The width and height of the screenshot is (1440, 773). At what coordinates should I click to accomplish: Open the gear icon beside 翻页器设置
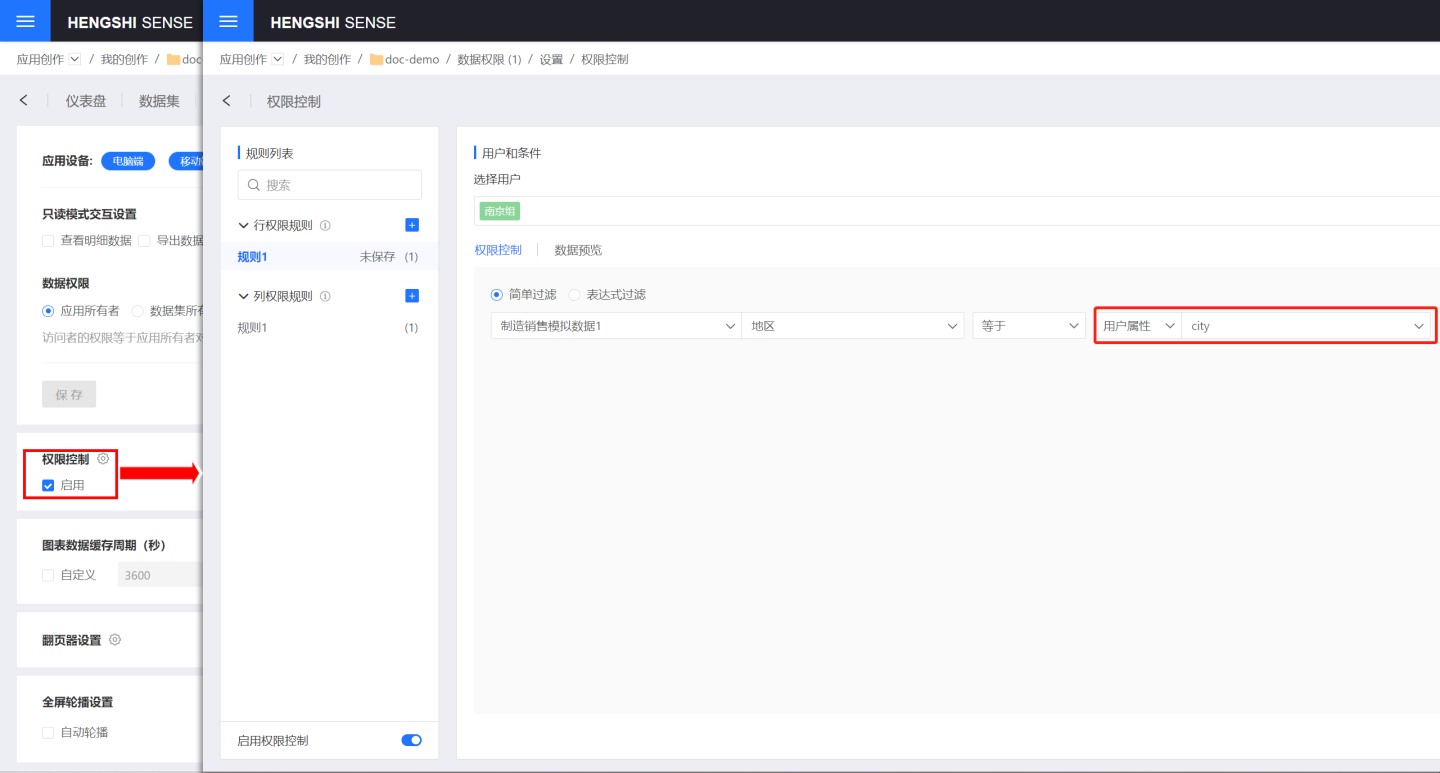[x=115, y=640]
